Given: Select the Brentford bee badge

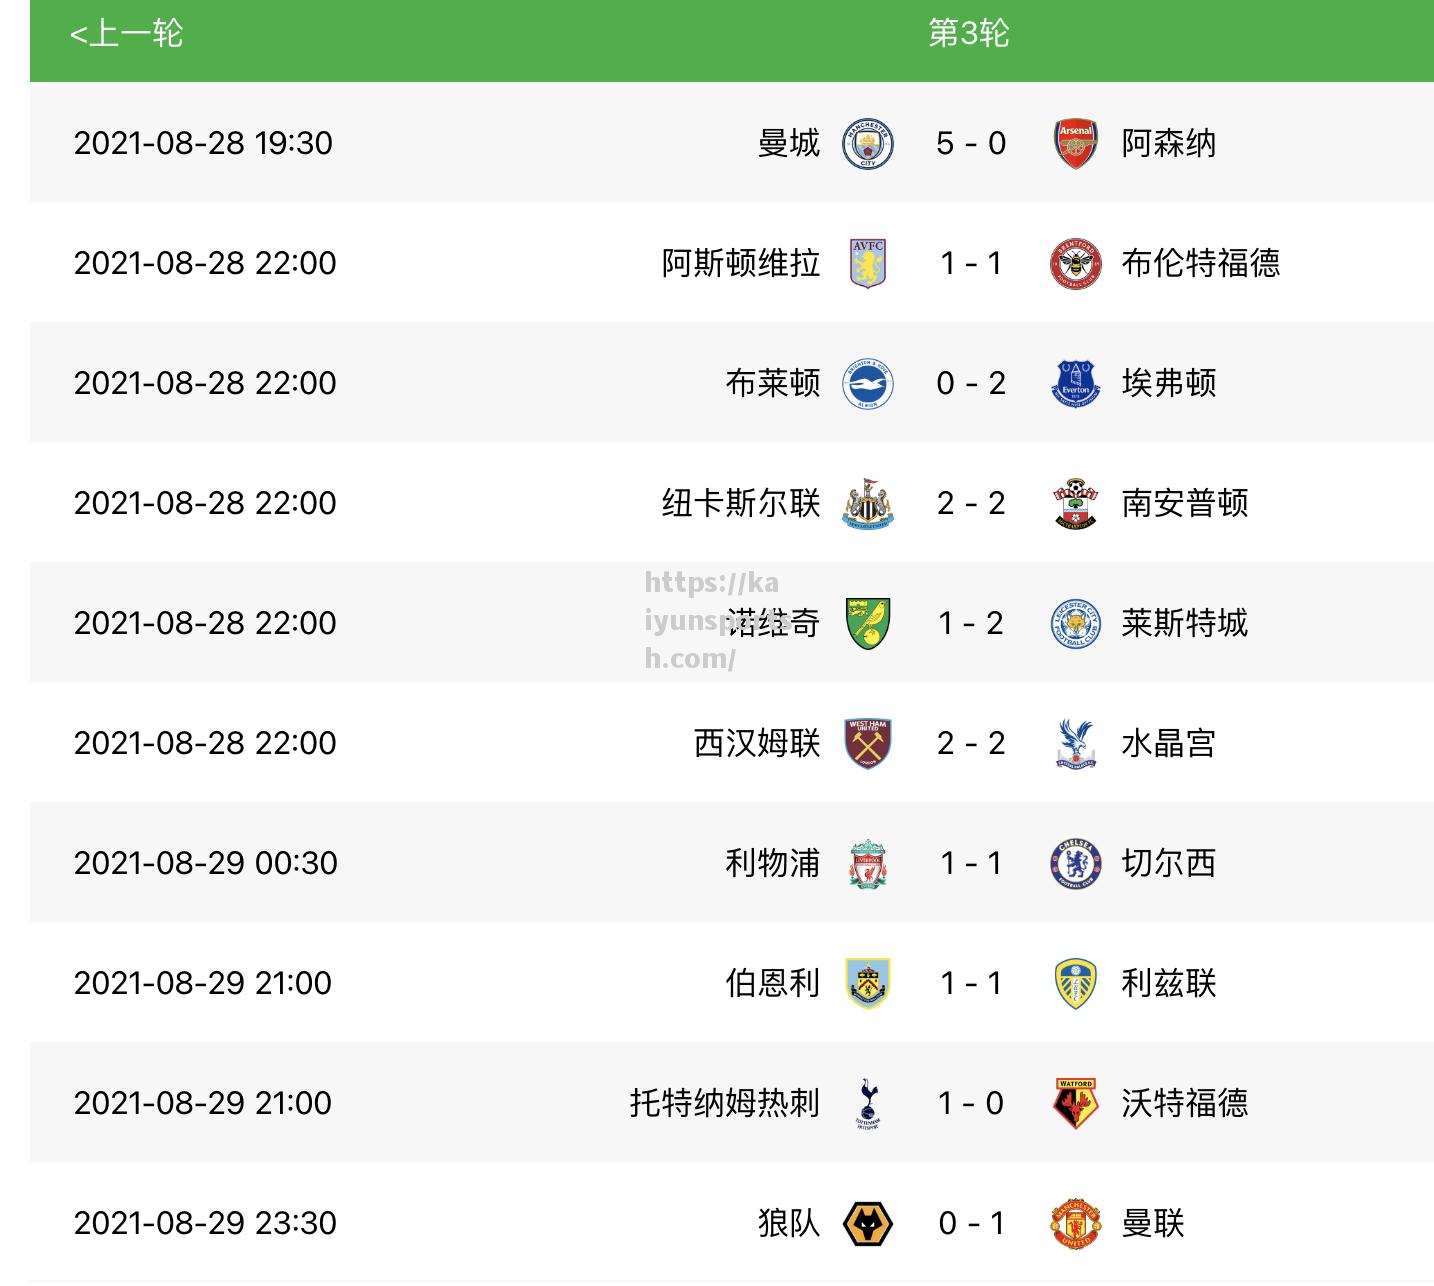Looking at the screenshot, I should [x=1076, y=264].
